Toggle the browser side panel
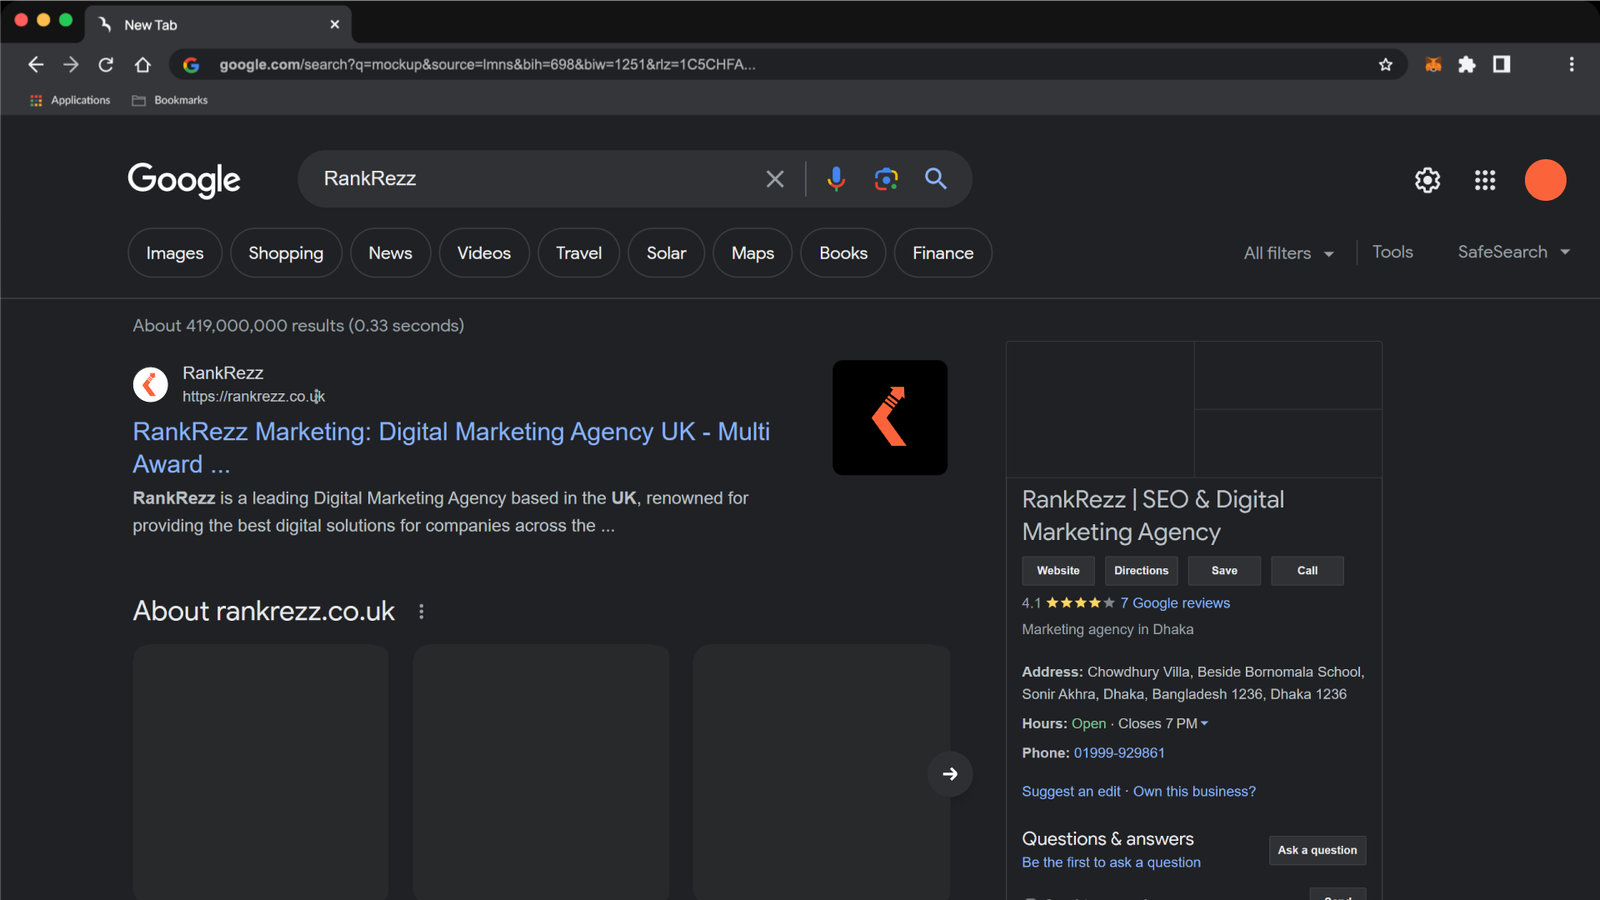The height and width of the screenshot is (900, 1600). coord(1501,65)
